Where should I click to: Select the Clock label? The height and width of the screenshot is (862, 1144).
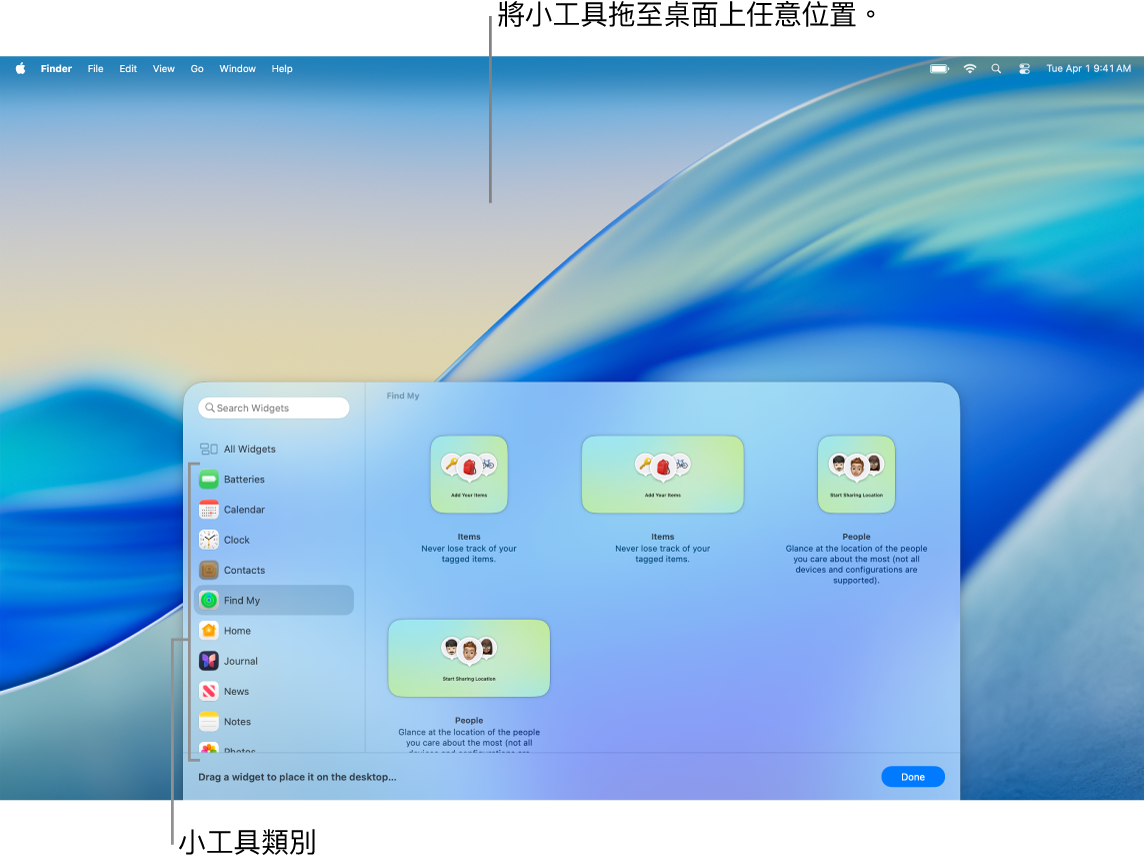pyautogui.click(x=236, y=540)
